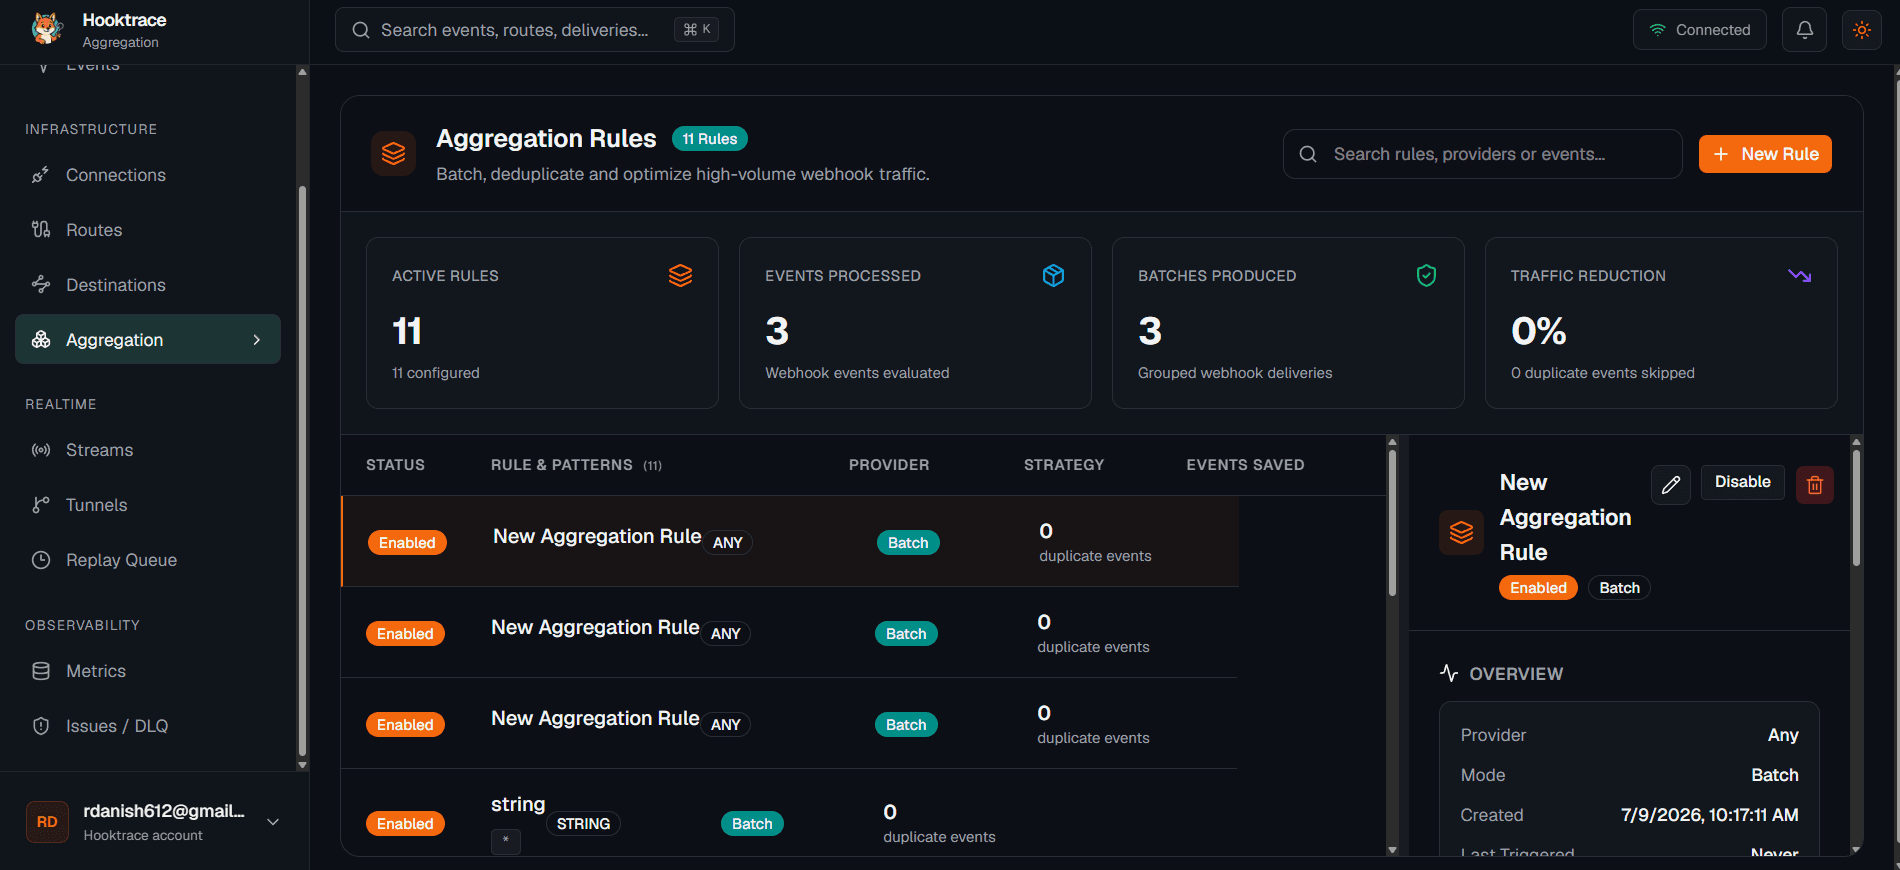
Task: Click the STRING provider tag
Action: [x=583, y=824]
